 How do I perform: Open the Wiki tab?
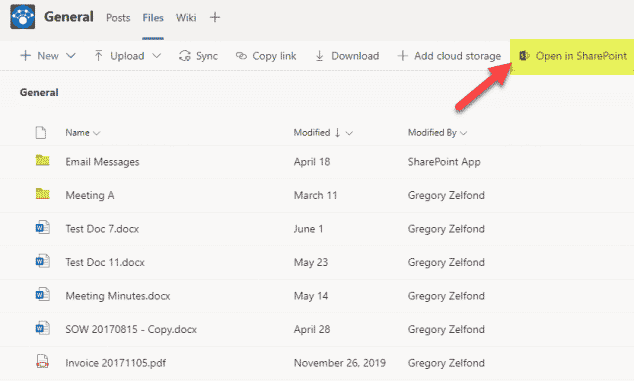coord(186,18)
